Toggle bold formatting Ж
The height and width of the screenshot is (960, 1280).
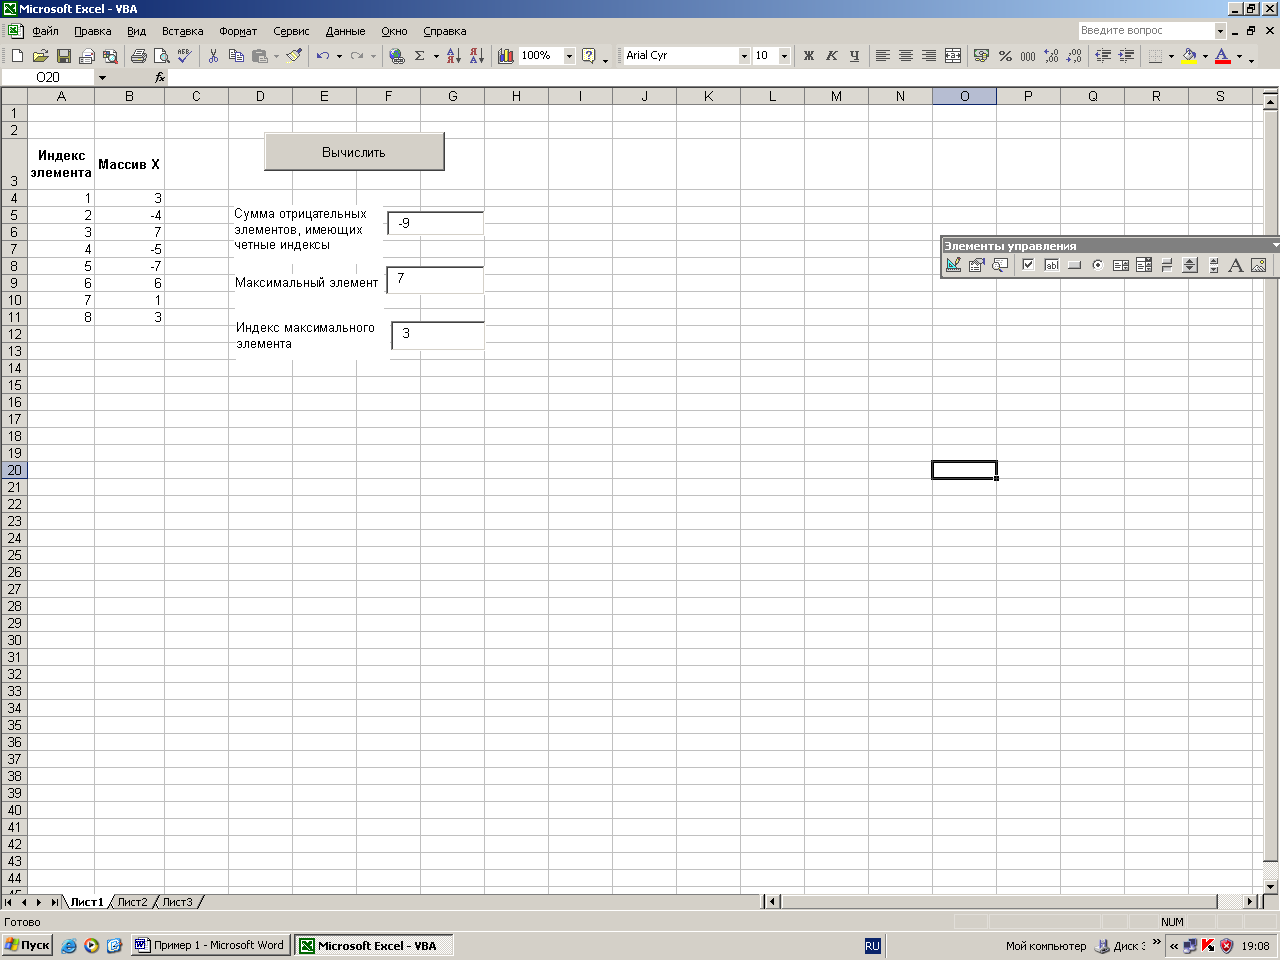pos(809,56)
